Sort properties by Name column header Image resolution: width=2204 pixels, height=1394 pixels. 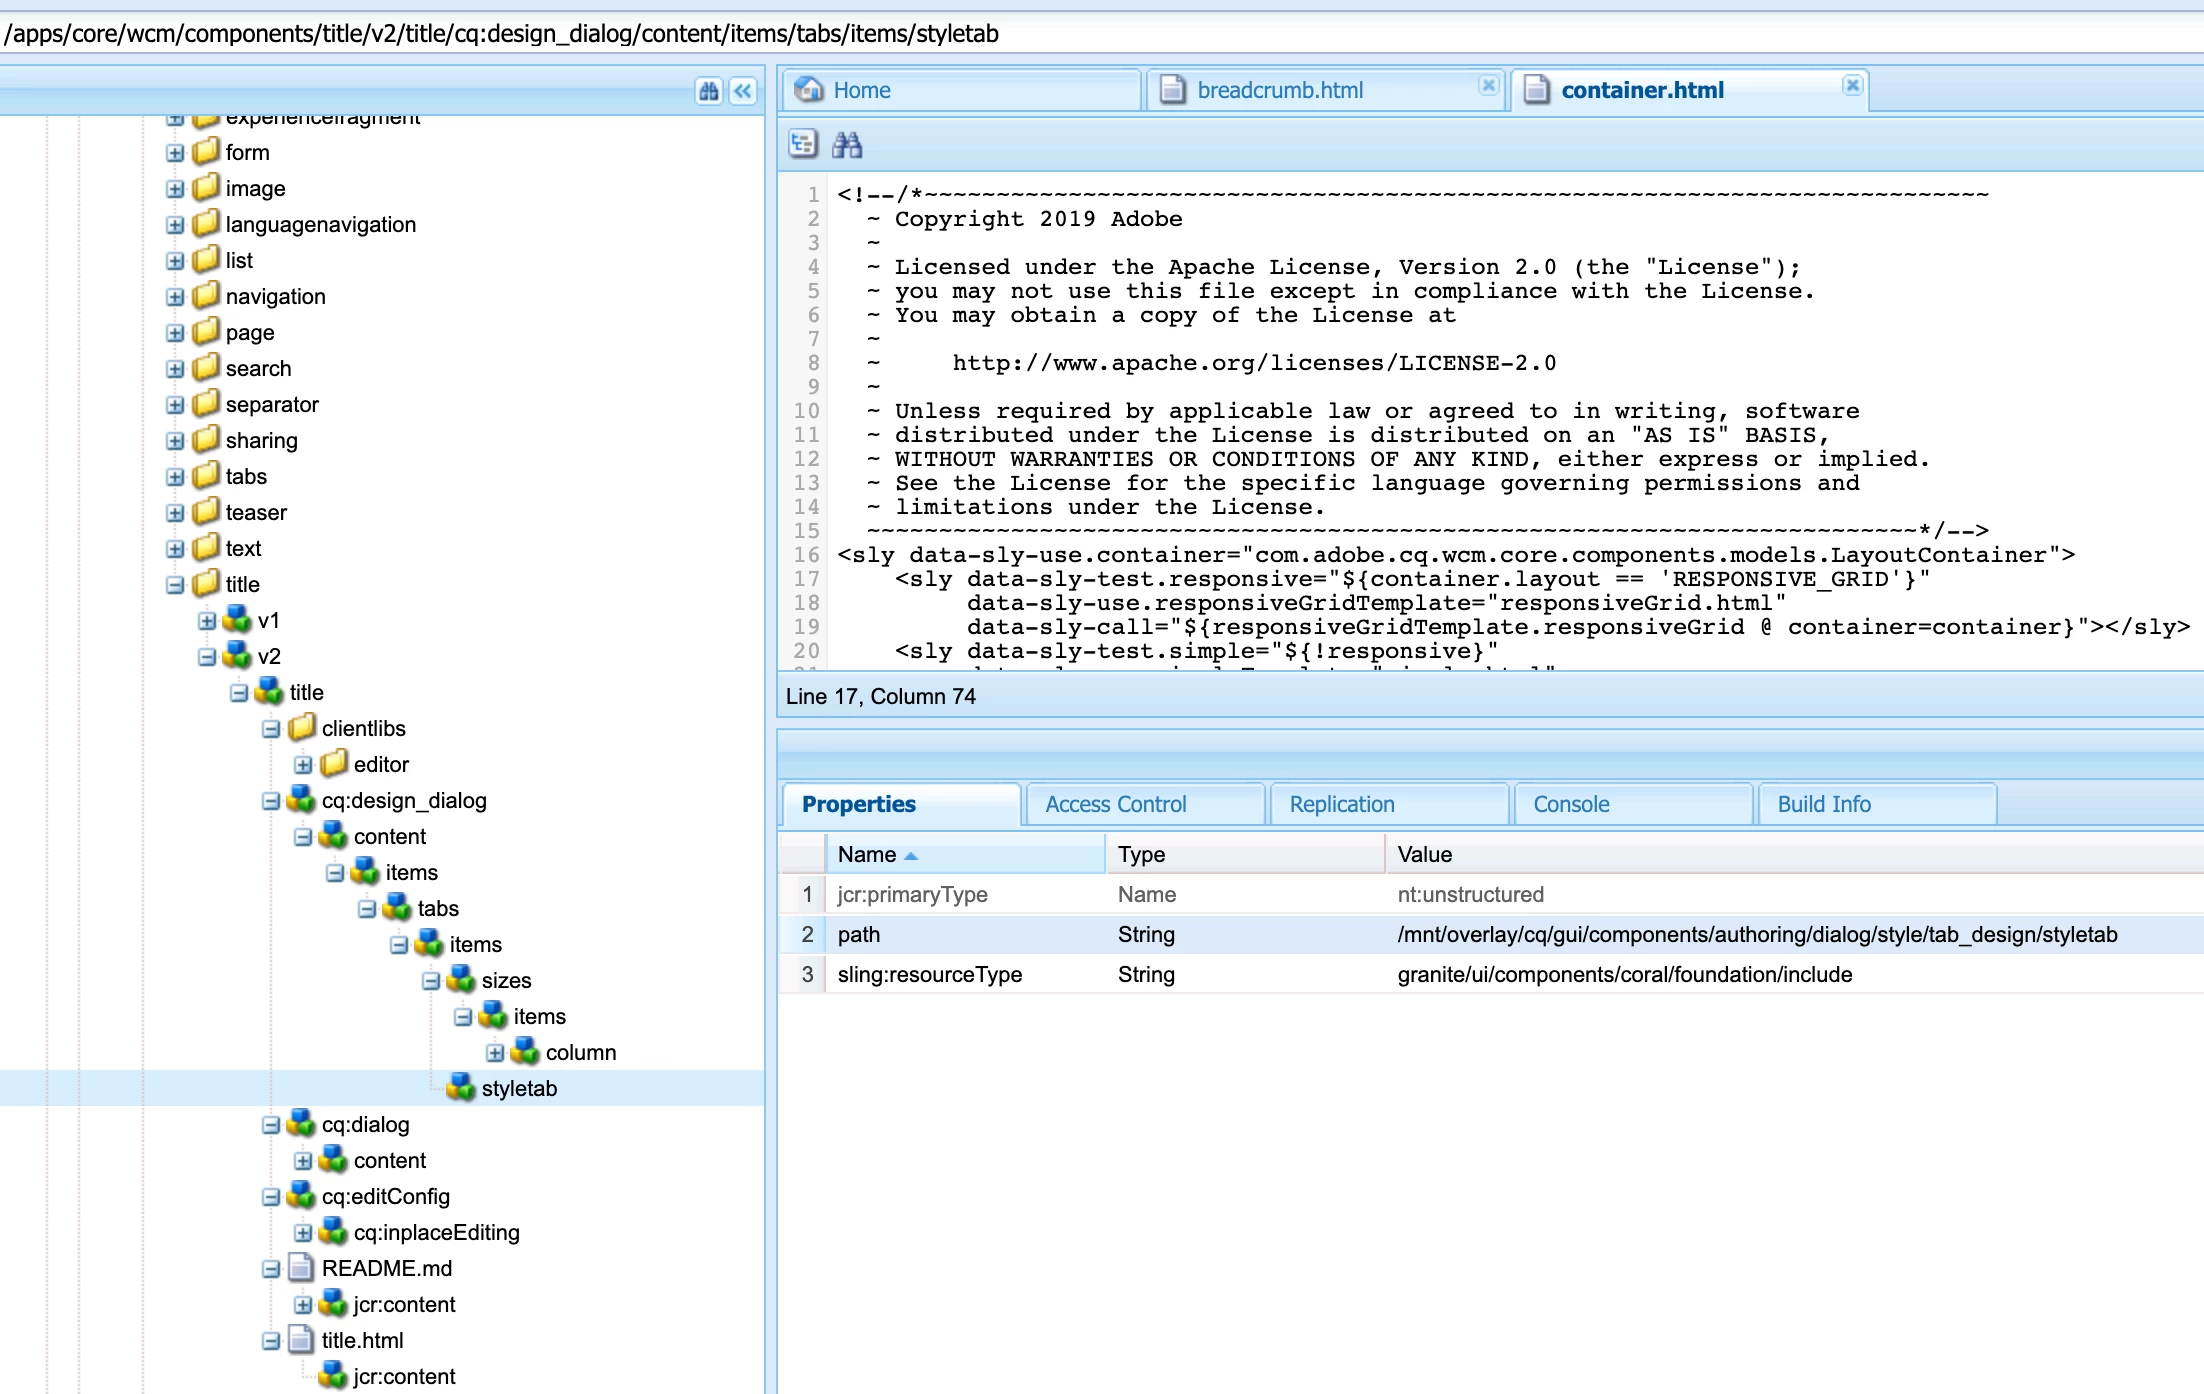pyautogui.click(x=867, y=854)
